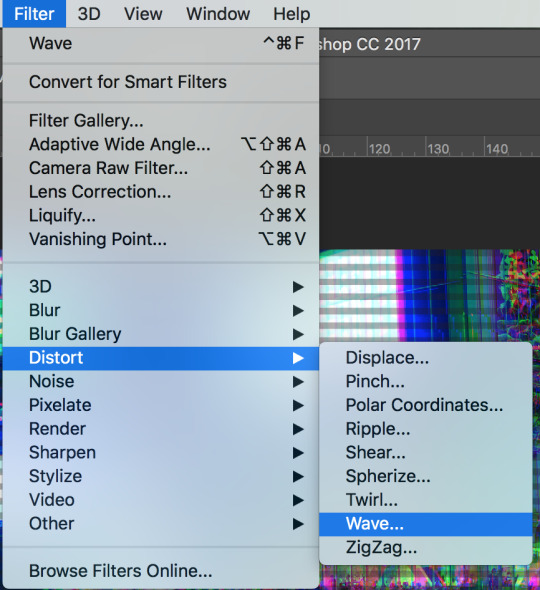Open Filter Gallery...
540x590 pixels.
161,121
